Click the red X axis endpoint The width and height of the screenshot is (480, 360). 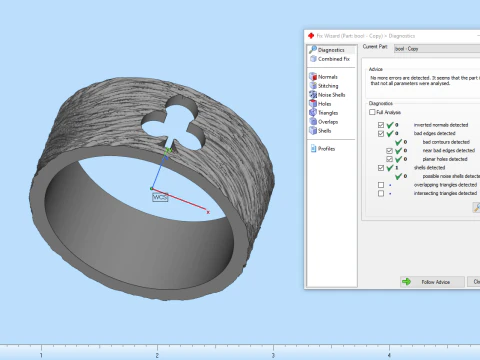click(208, 212)
